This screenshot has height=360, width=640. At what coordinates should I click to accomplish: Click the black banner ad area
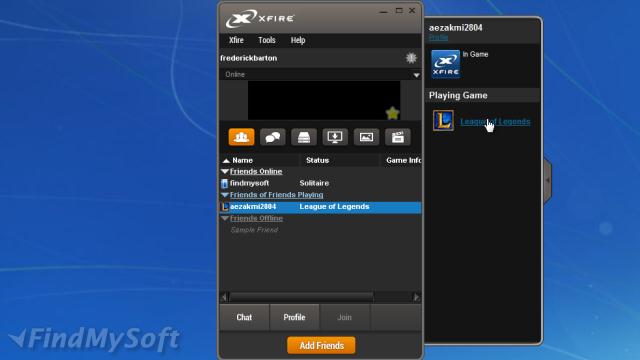324,100
